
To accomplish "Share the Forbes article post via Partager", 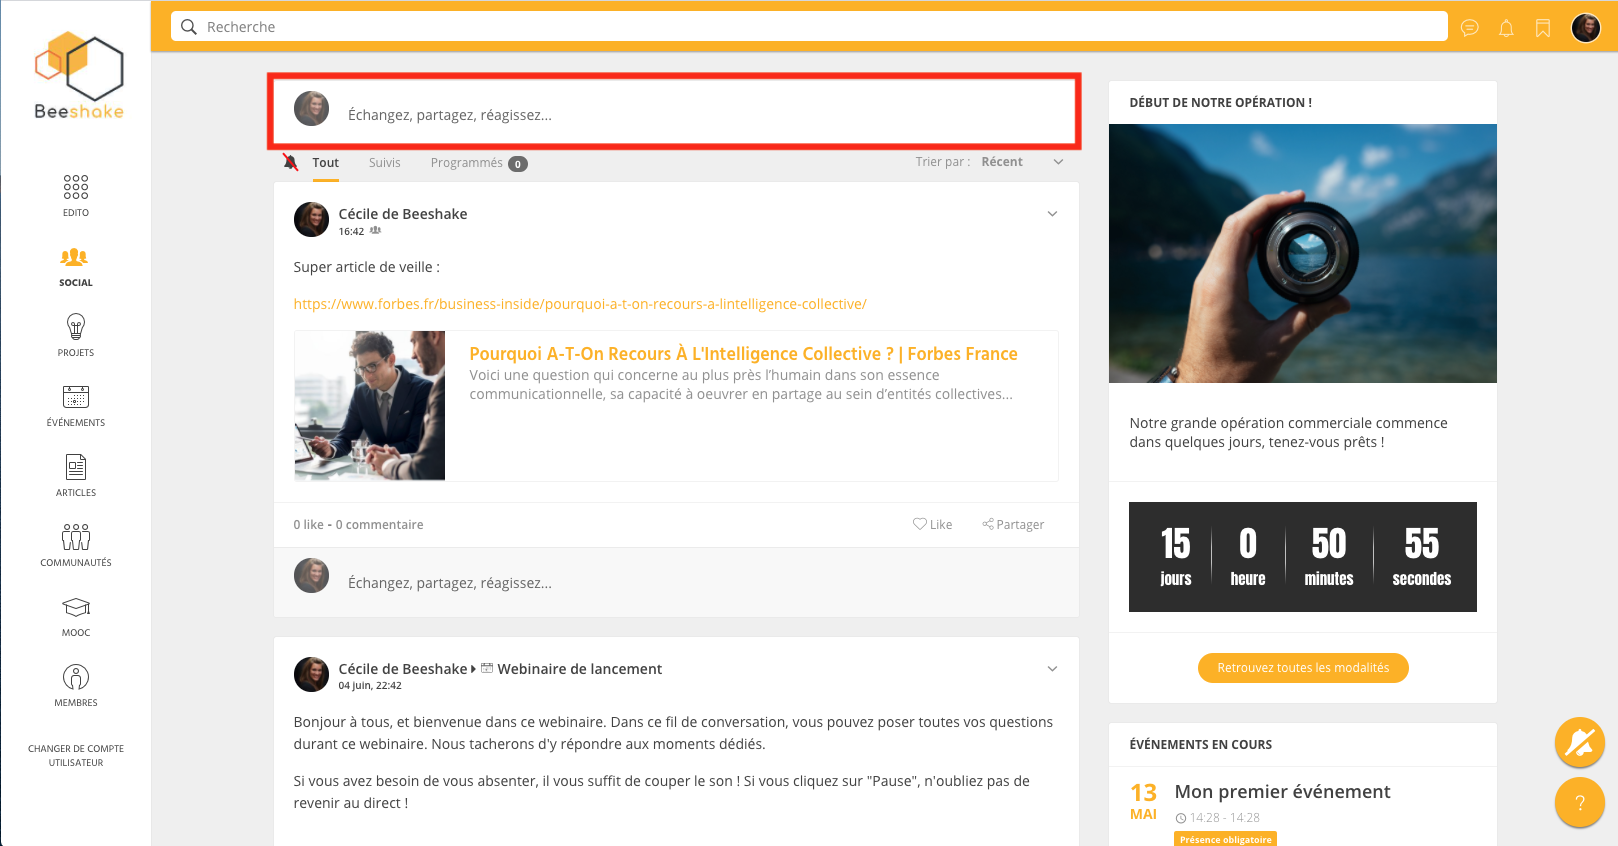I will point(1013,524).
